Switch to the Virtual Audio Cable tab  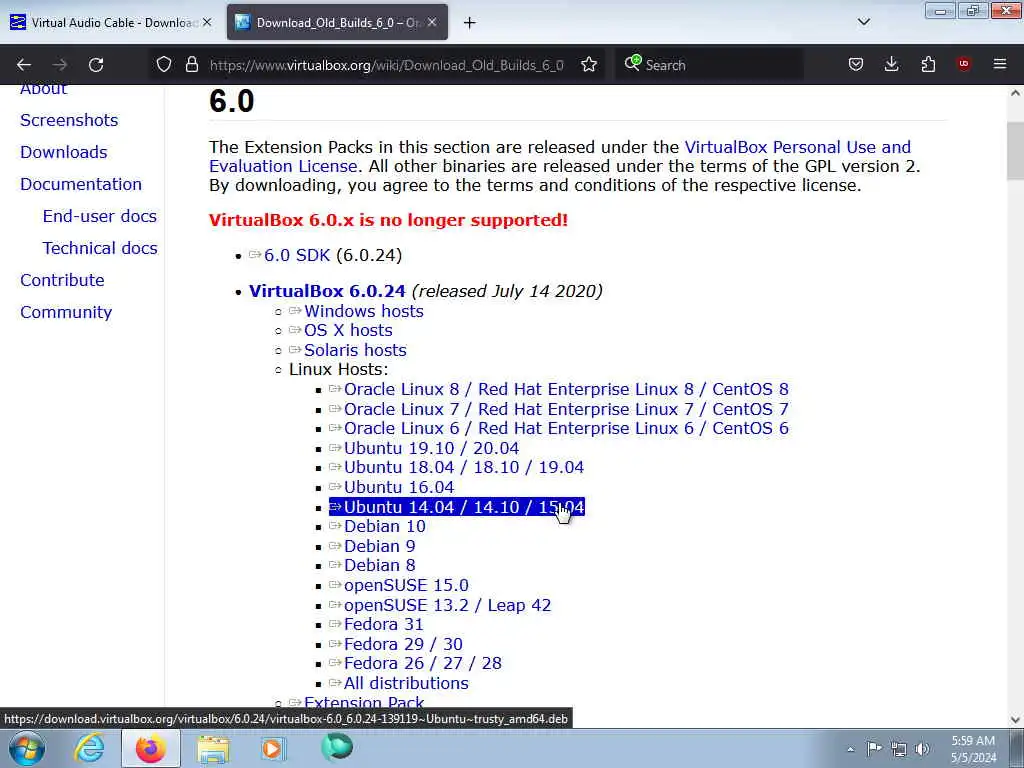(112, 22)
